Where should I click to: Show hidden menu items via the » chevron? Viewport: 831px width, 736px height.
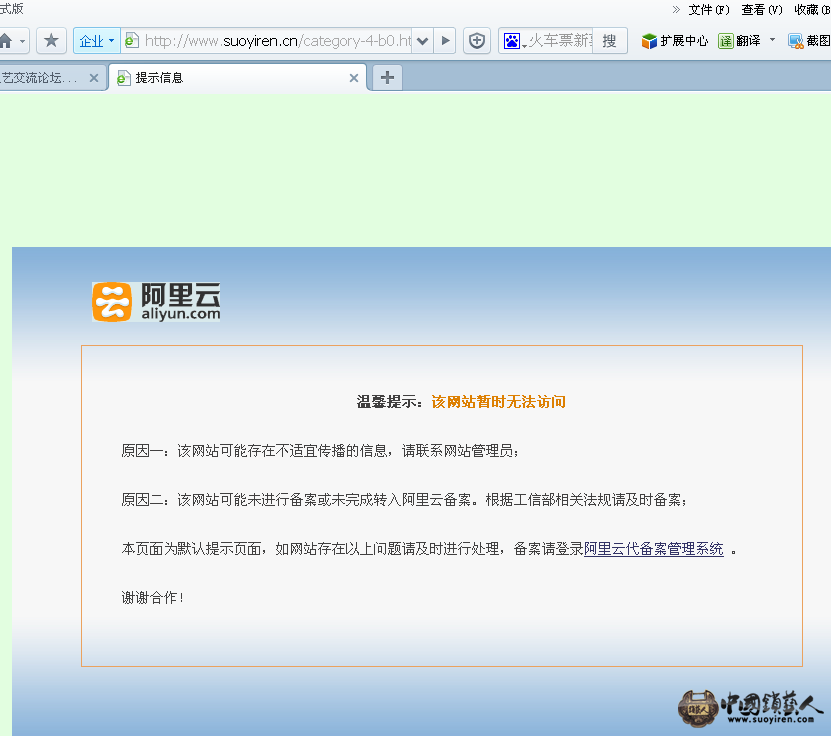pyautogui.click(x=676, y=10)
